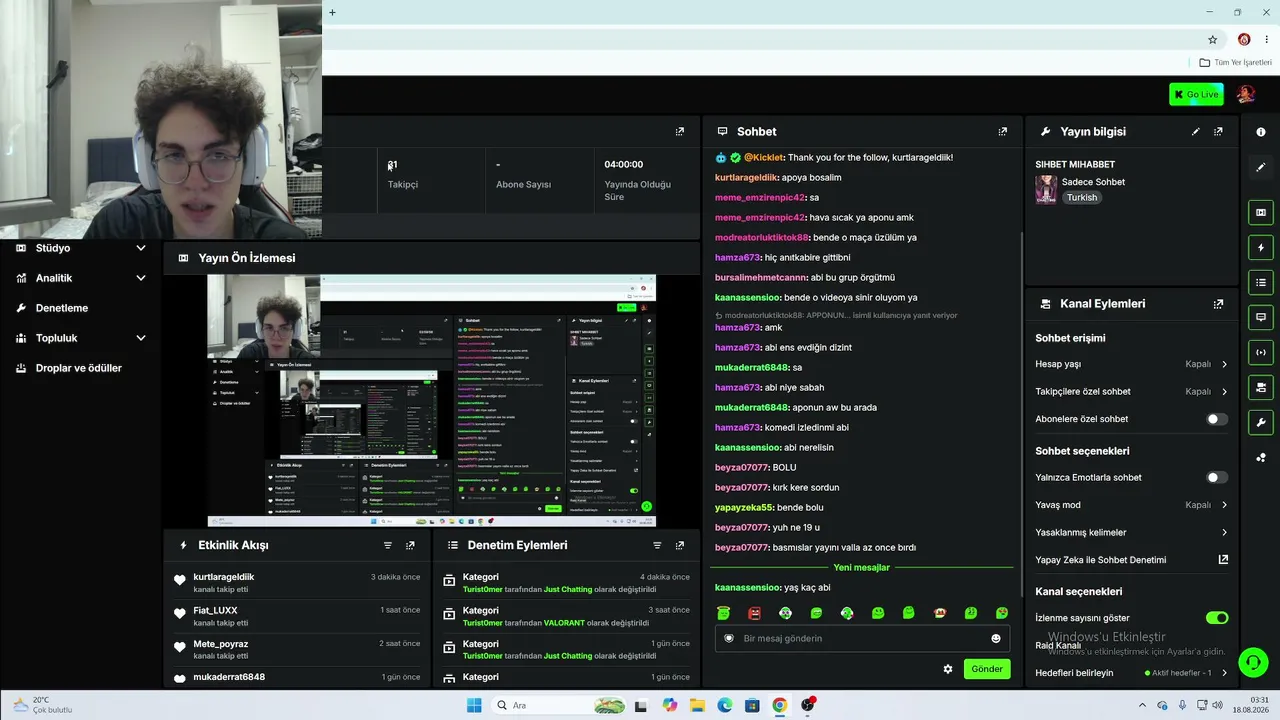Click the three-dots icon at sidebar bottom
Viewport: 1280px width, 720px height.
[1260, 457]
